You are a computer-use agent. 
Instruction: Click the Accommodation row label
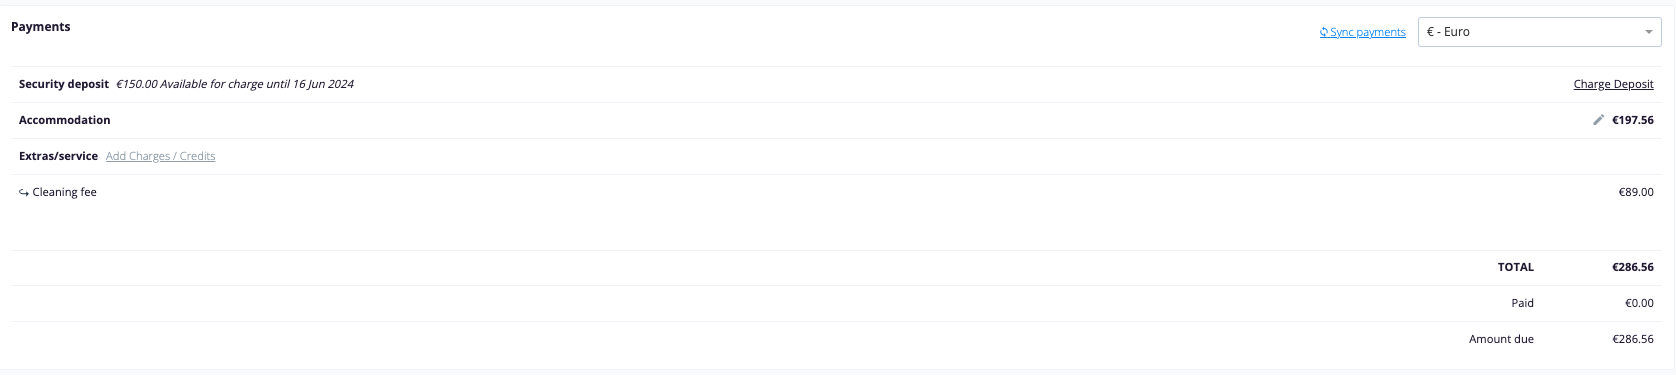click(x=64, y=120)
